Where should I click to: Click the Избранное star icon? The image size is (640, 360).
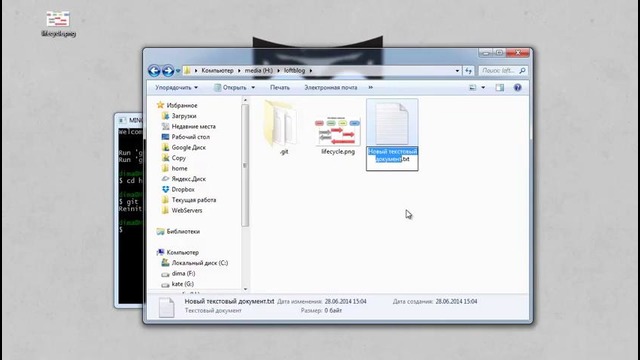point(160,105)
